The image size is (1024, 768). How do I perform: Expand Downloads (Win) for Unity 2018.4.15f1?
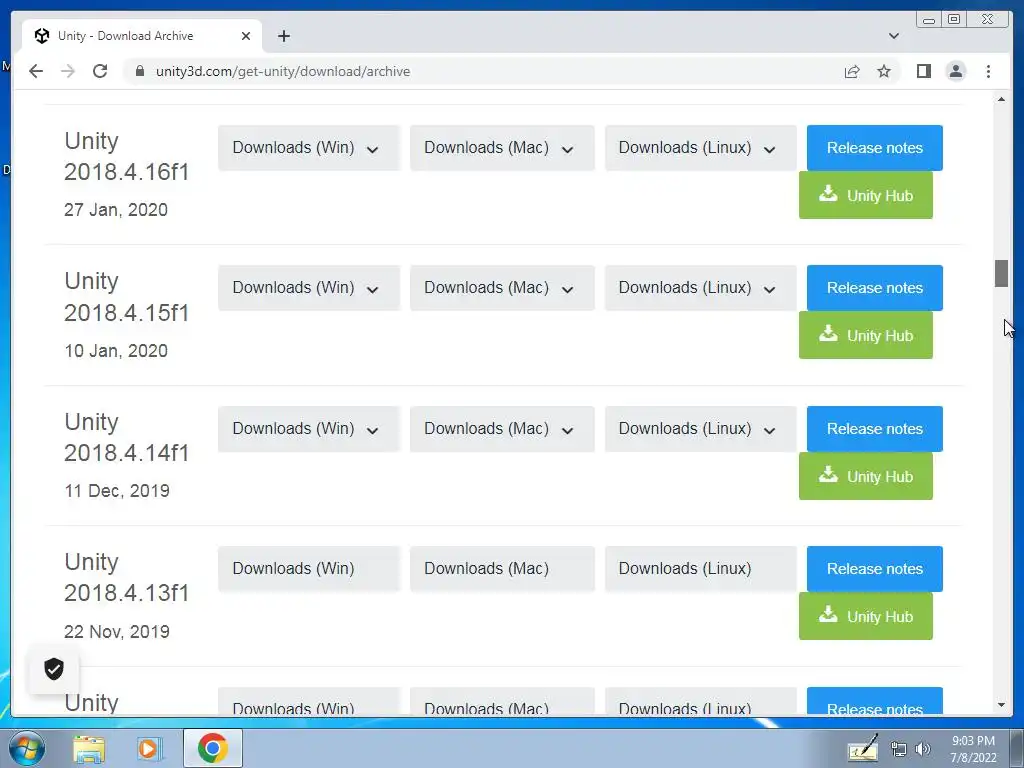click(308, 288)
